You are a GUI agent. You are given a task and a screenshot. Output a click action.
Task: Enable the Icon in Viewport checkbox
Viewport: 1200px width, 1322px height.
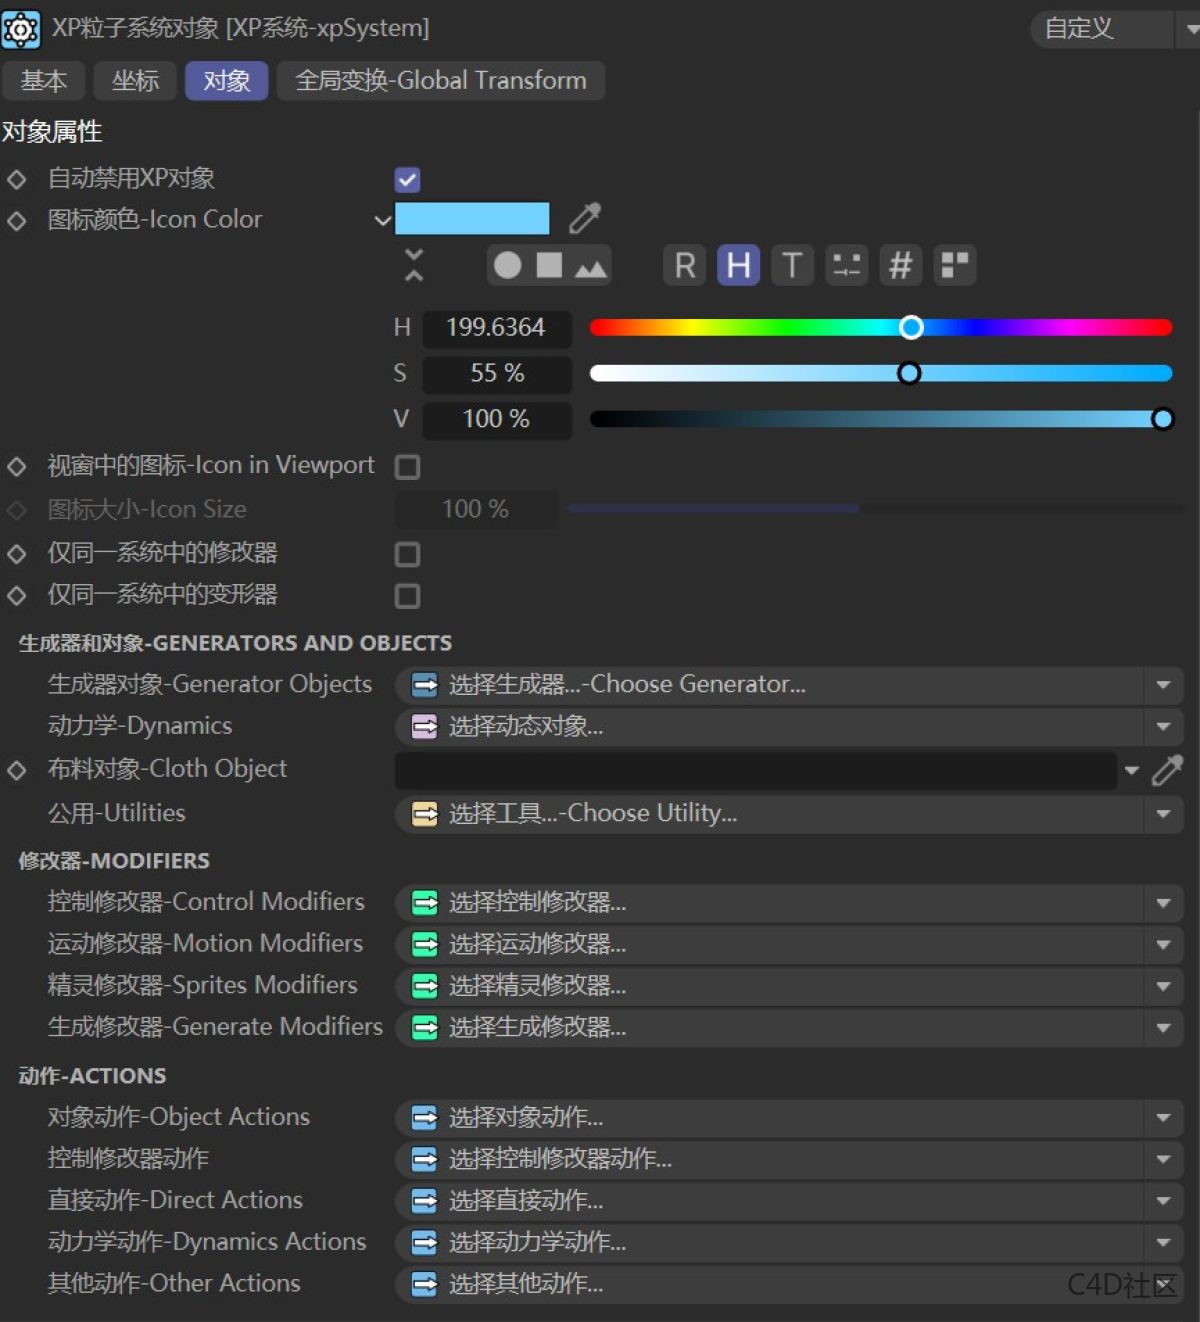click(x=407, y=466)
